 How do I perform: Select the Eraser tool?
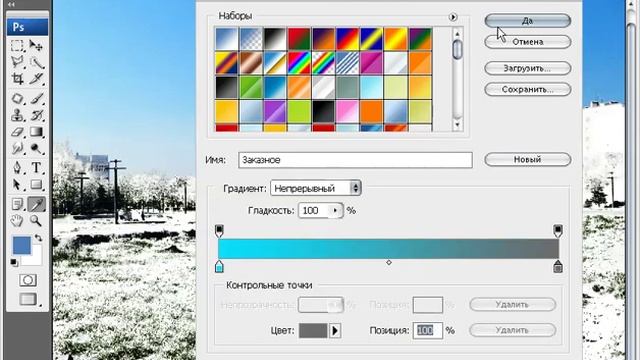(17, 132)
